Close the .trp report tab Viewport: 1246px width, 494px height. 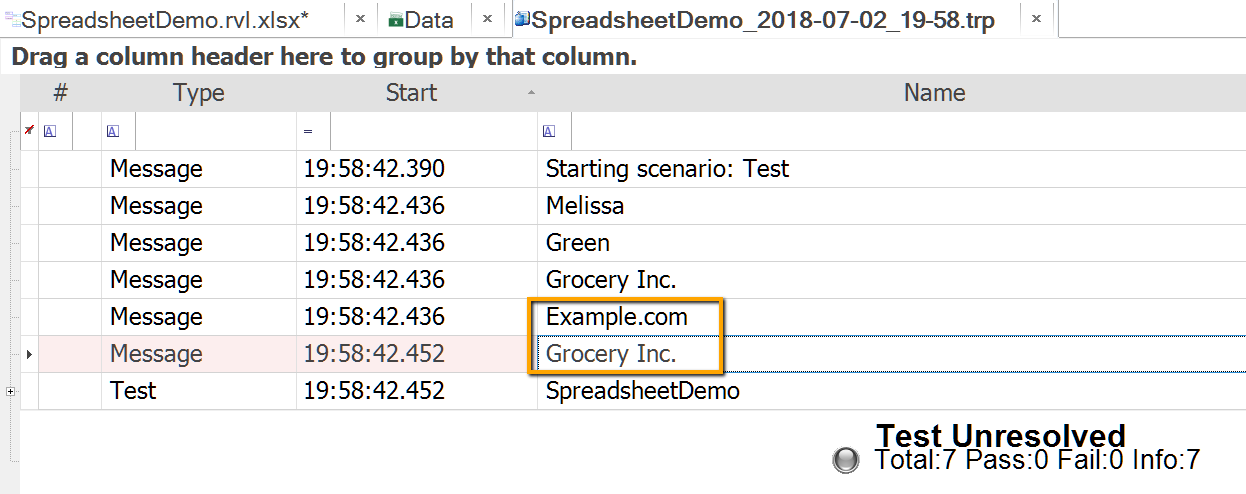coord(1037,19)
